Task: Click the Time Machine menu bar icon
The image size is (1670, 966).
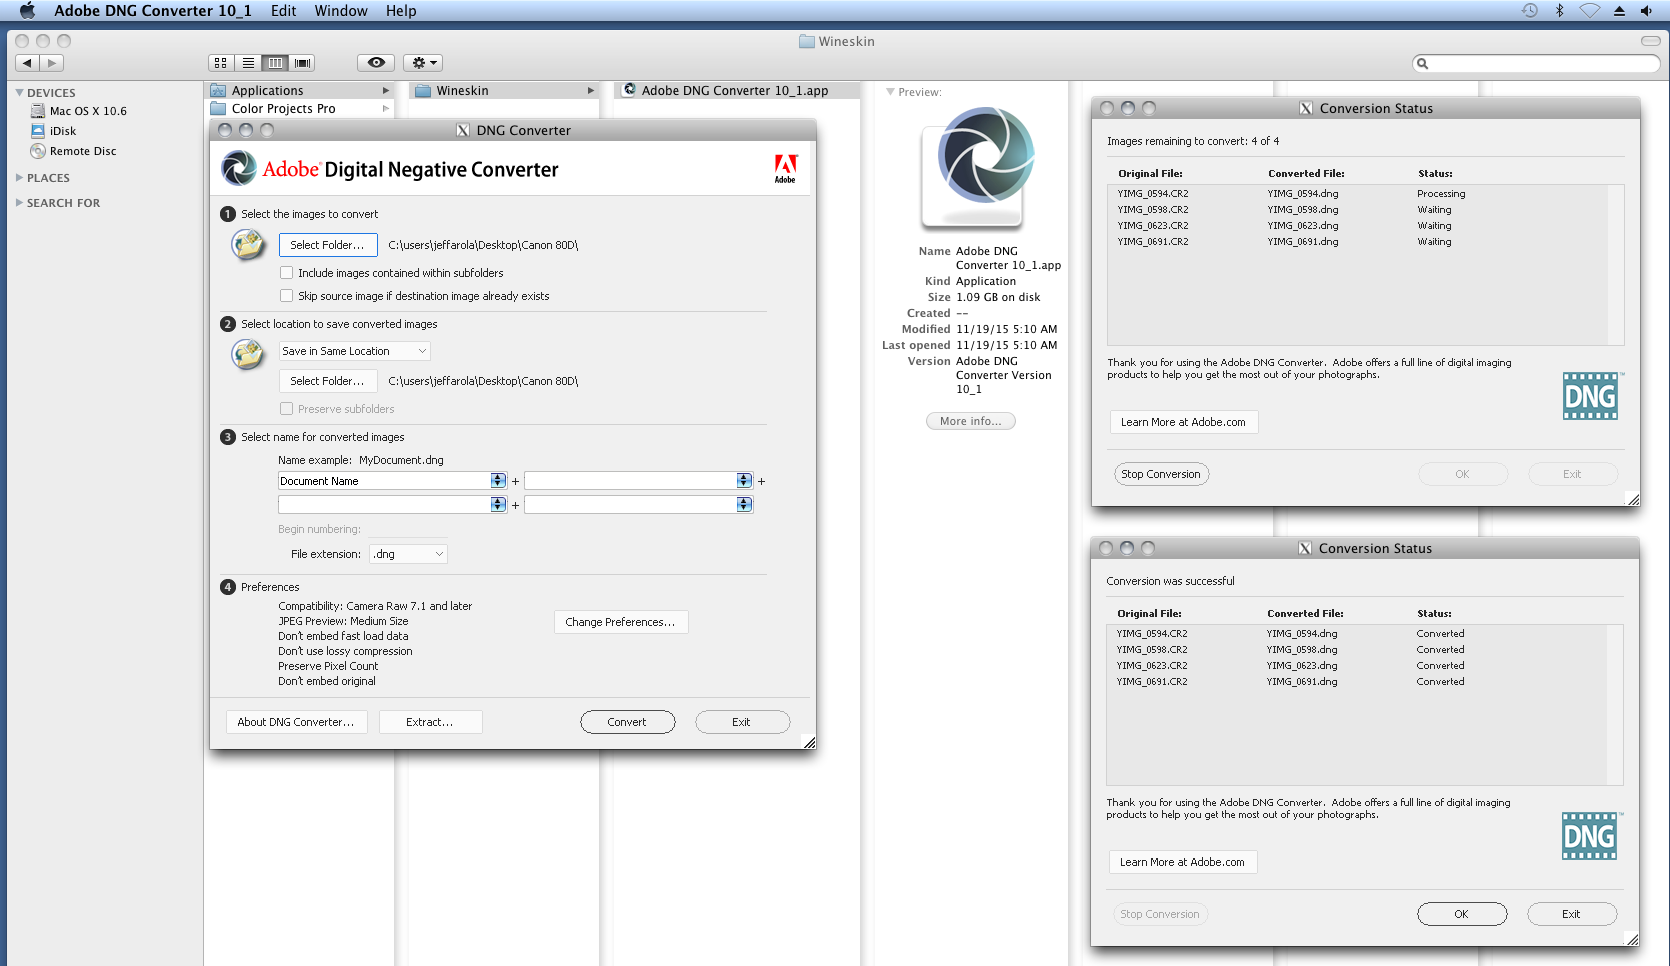Action: click(1530, 11)
